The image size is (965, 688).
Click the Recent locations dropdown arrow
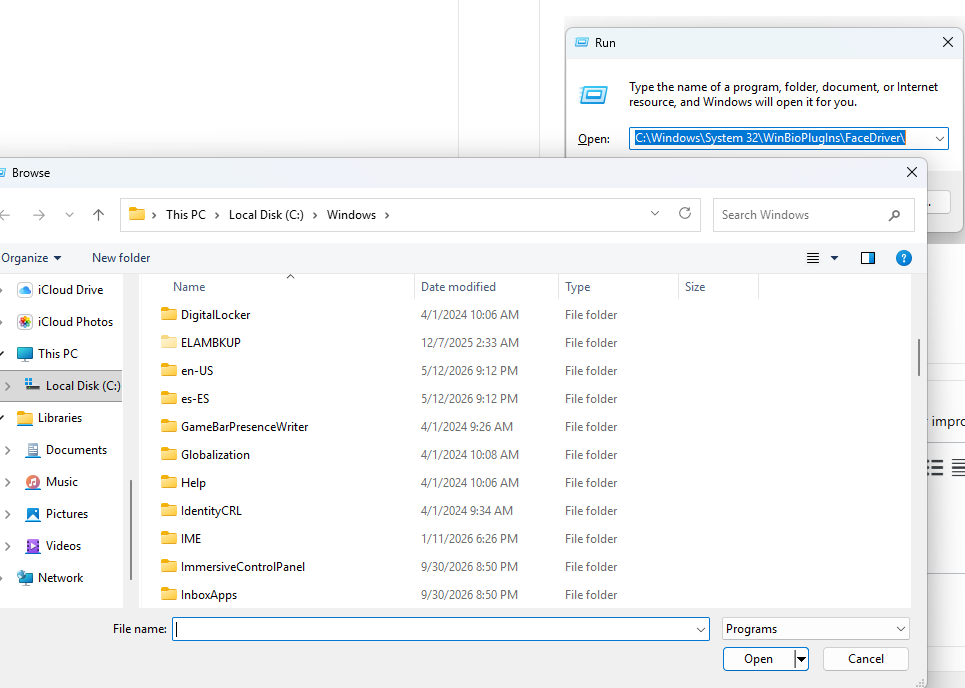[69, 215]
